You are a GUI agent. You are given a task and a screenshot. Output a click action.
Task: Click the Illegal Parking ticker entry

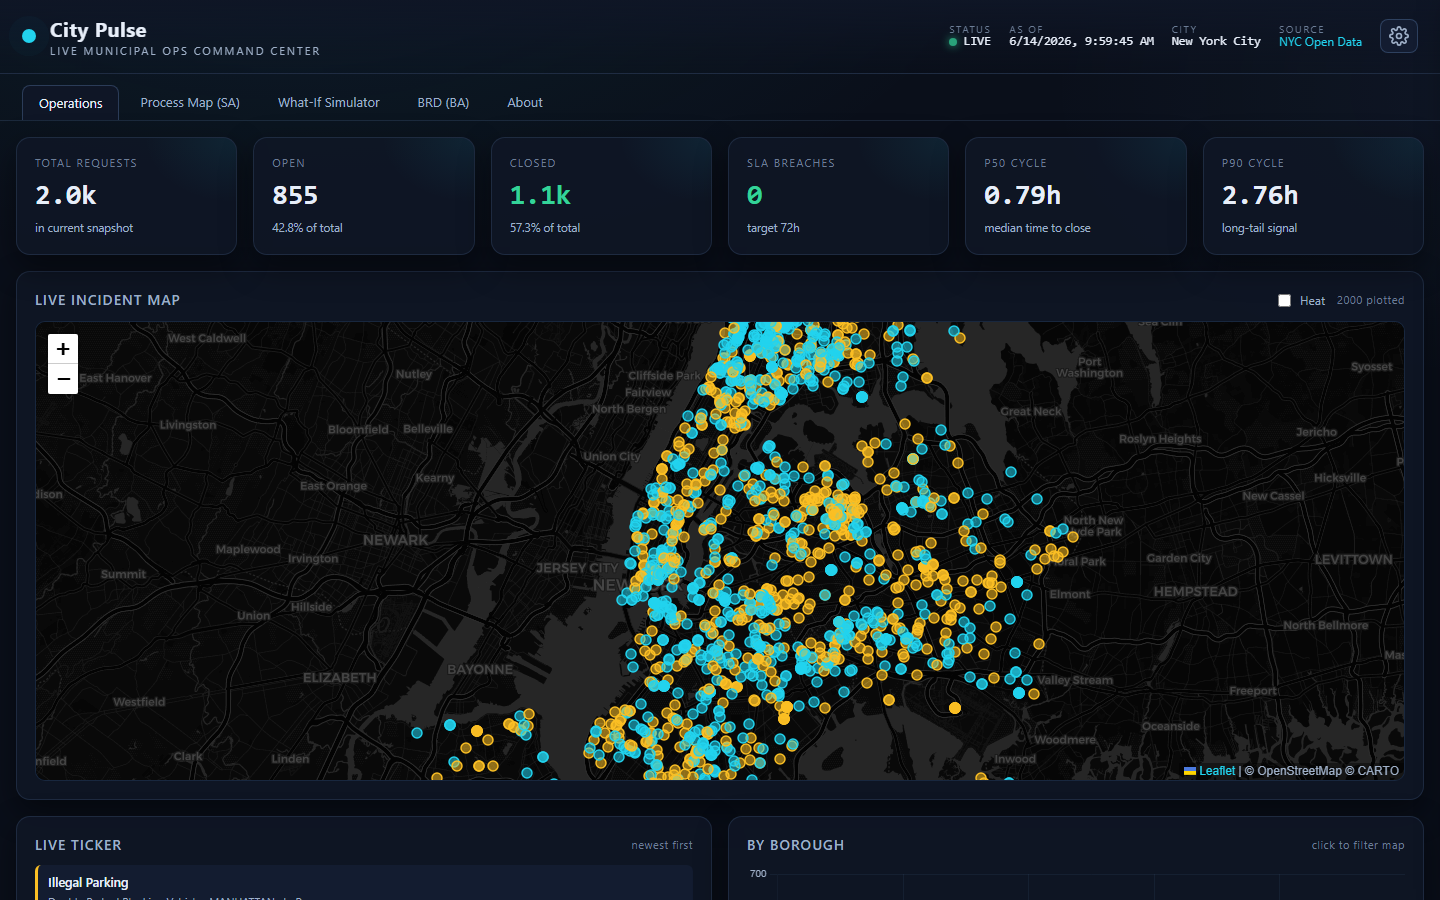click(x=364, y=883)
